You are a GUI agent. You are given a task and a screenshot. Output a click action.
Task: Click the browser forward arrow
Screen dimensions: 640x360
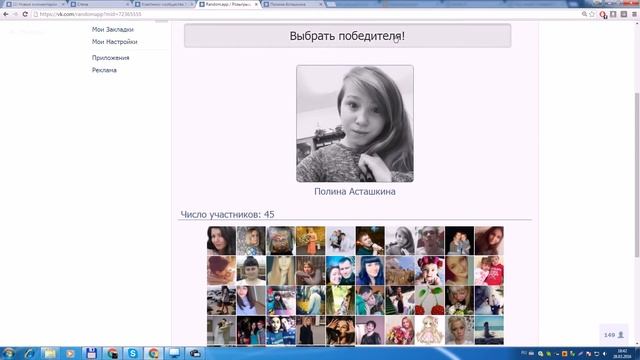[16, 14]
